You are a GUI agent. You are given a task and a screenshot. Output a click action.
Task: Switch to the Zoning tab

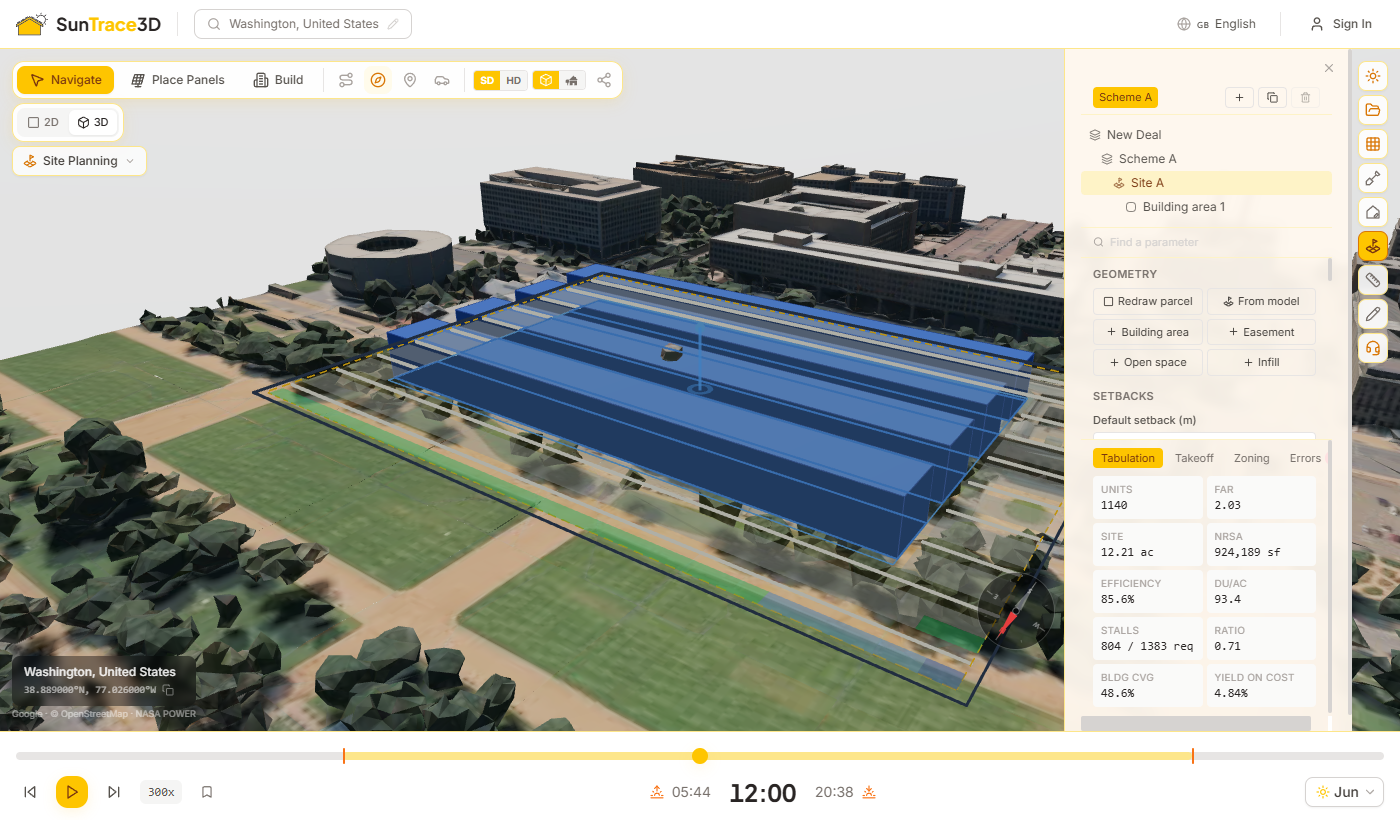tap(1251, 458)
